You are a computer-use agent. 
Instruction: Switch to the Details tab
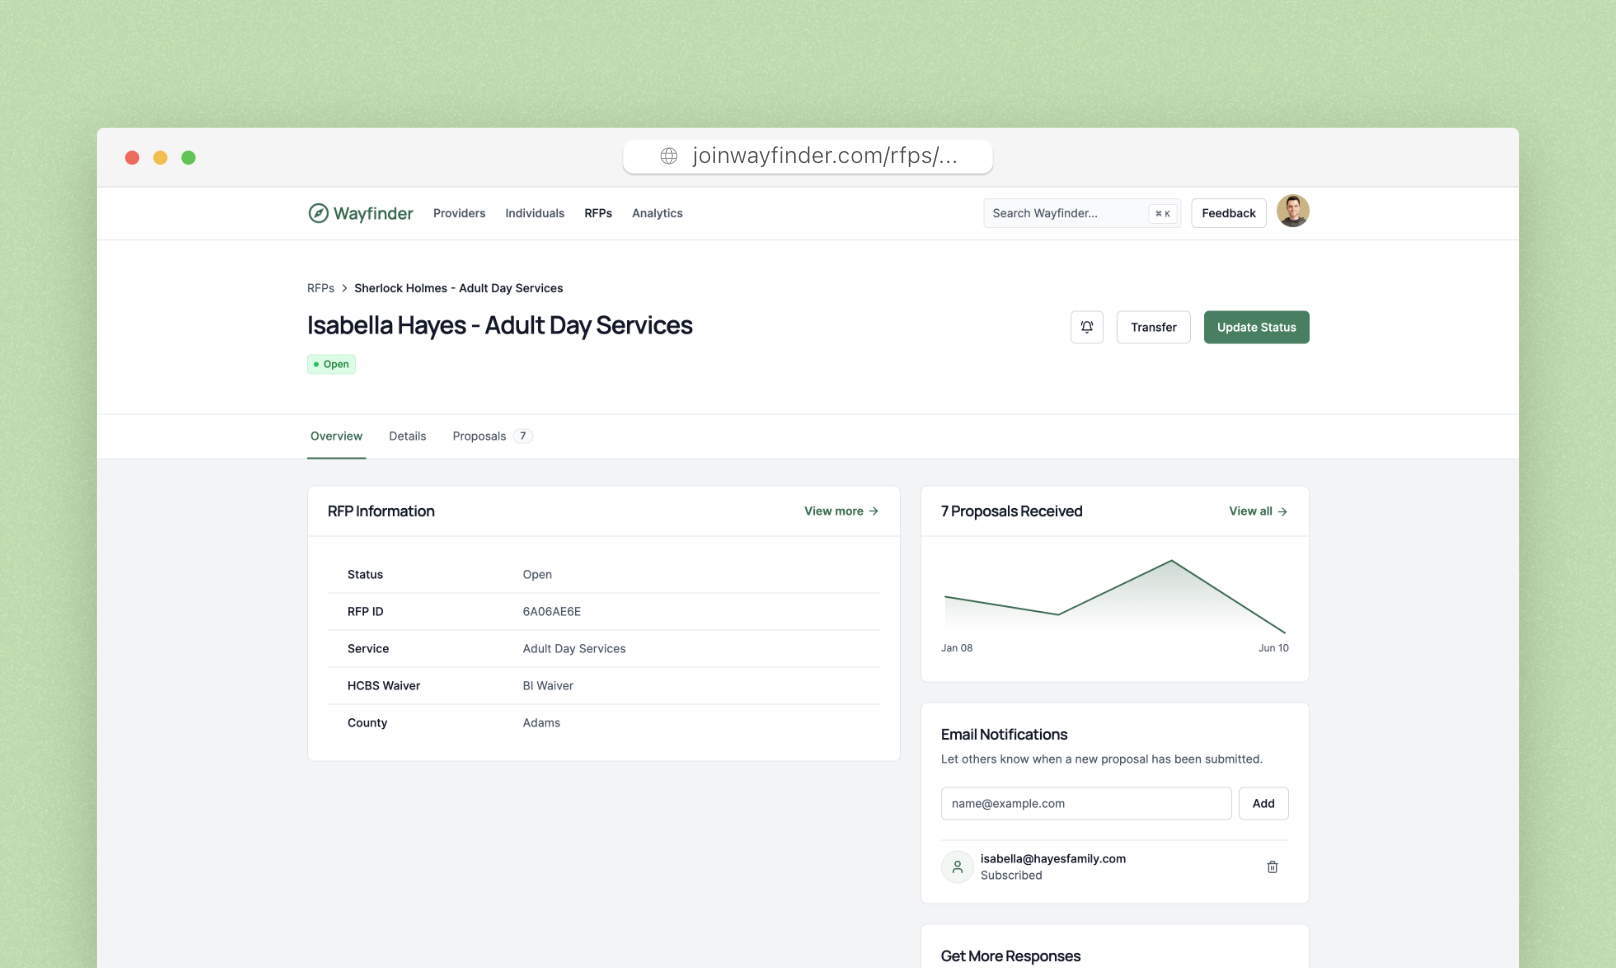coord(407,436)
